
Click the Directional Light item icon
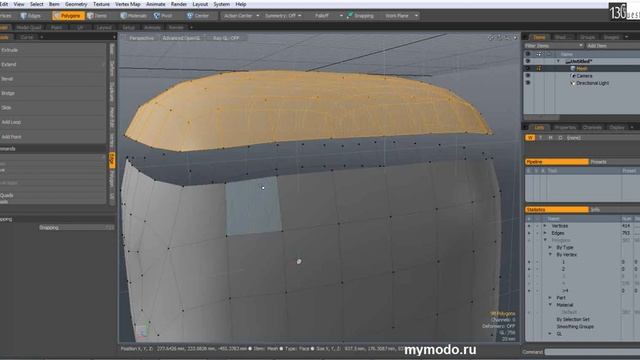click(573, 83)
